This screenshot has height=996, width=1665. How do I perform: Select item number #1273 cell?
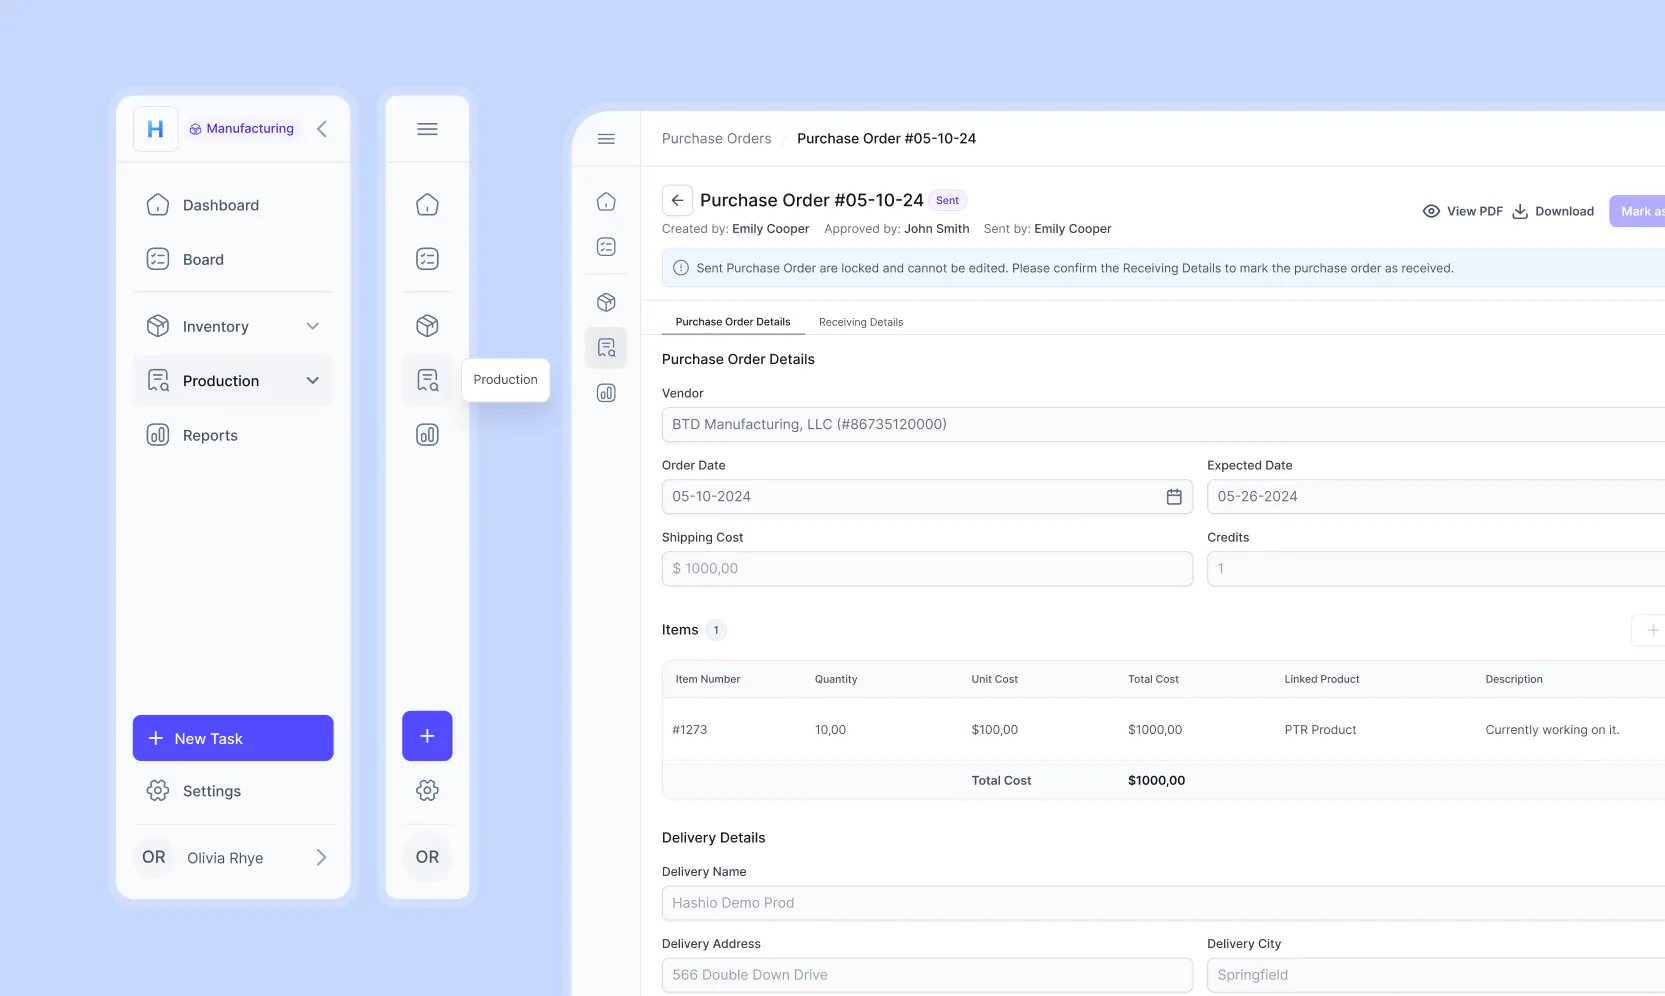690,730
